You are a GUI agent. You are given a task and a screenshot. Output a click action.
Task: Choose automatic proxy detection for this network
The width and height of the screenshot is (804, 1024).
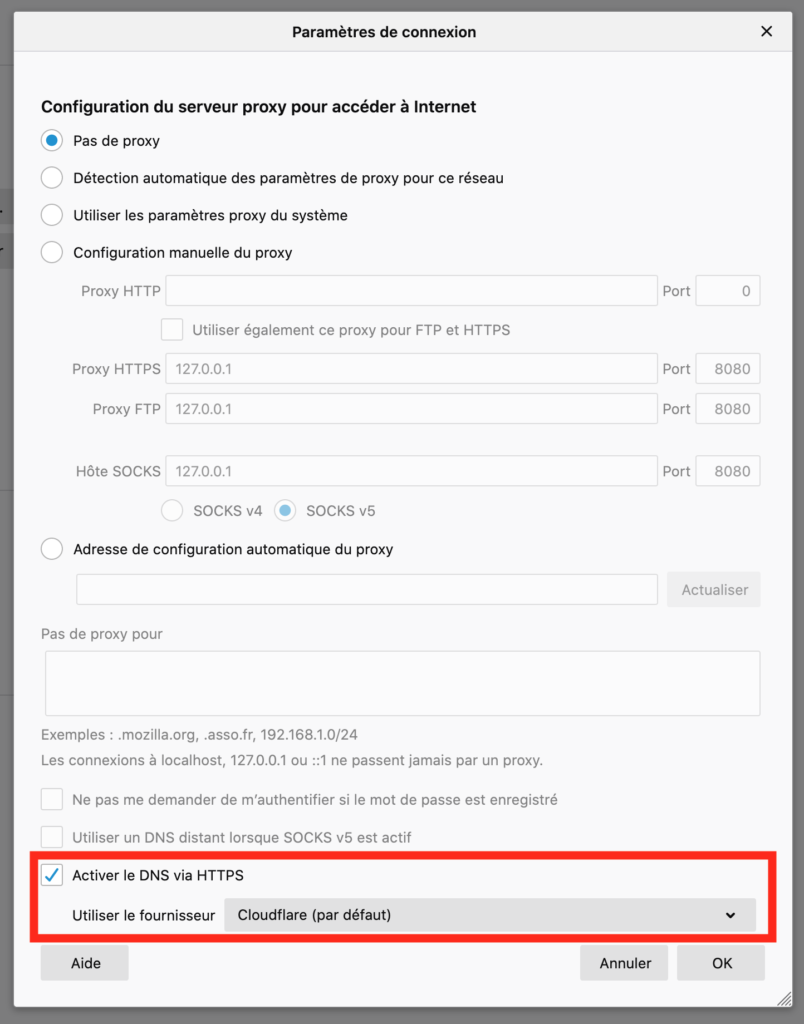click(x=52, y=178)
